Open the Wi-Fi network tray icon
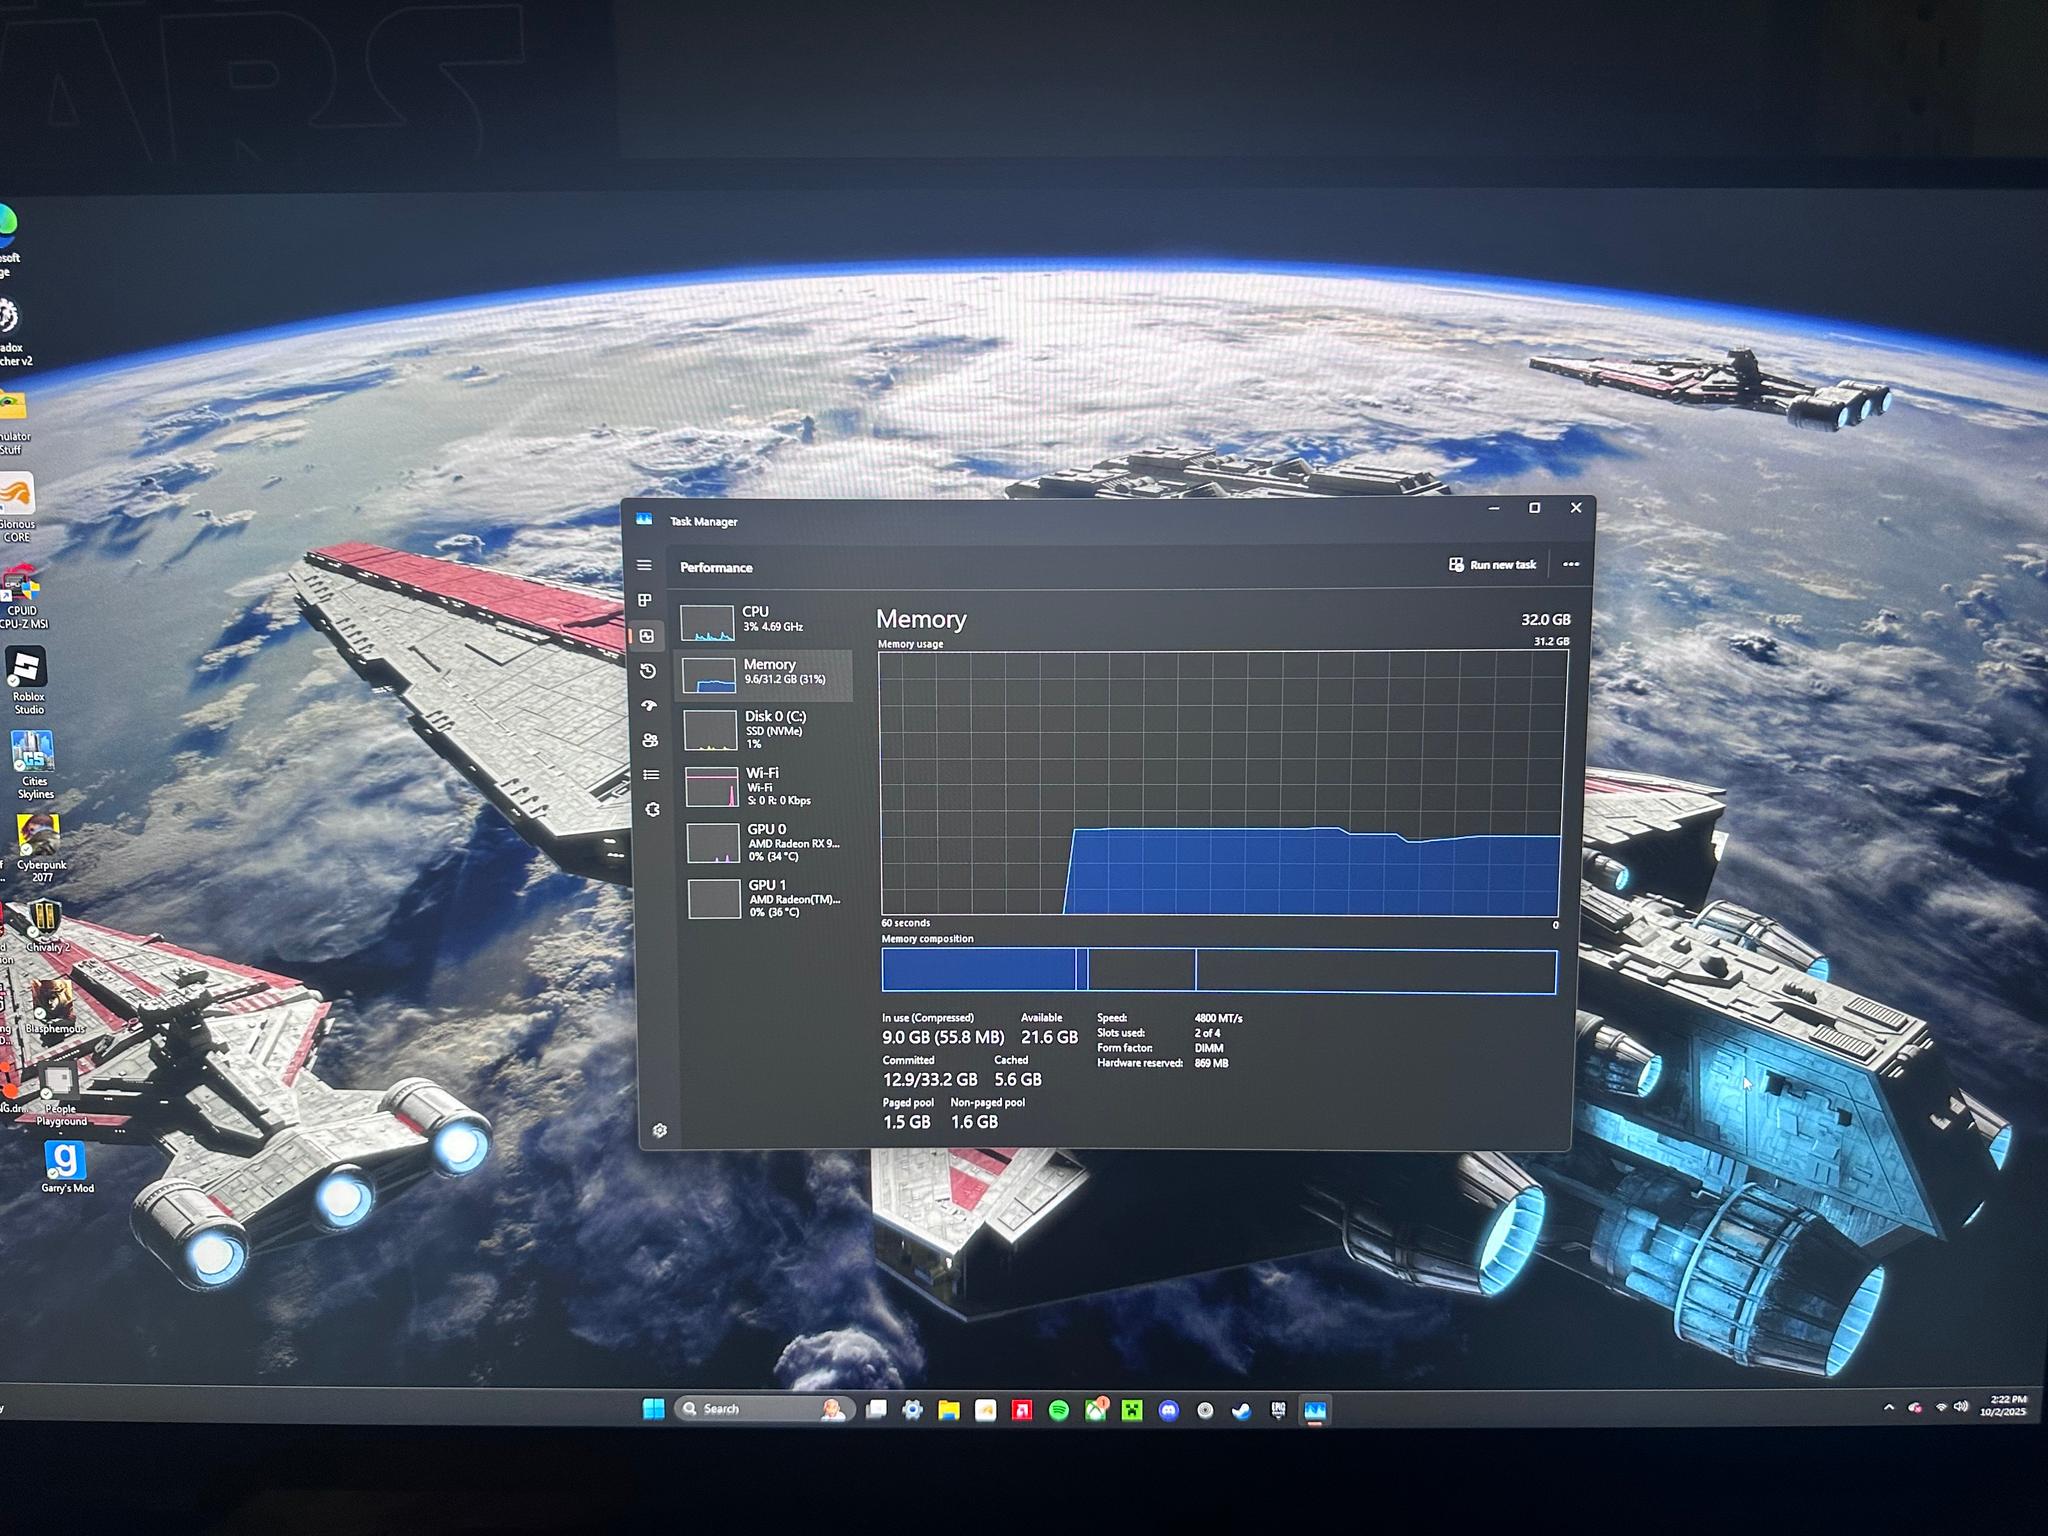The width and height of the screenshot is (2048, 1536). 1941,1406
